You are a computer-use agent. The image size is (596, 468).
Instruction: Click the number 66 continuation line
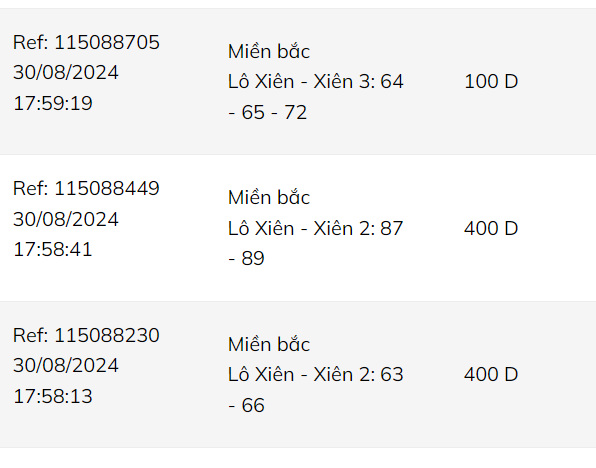[246, 405]
